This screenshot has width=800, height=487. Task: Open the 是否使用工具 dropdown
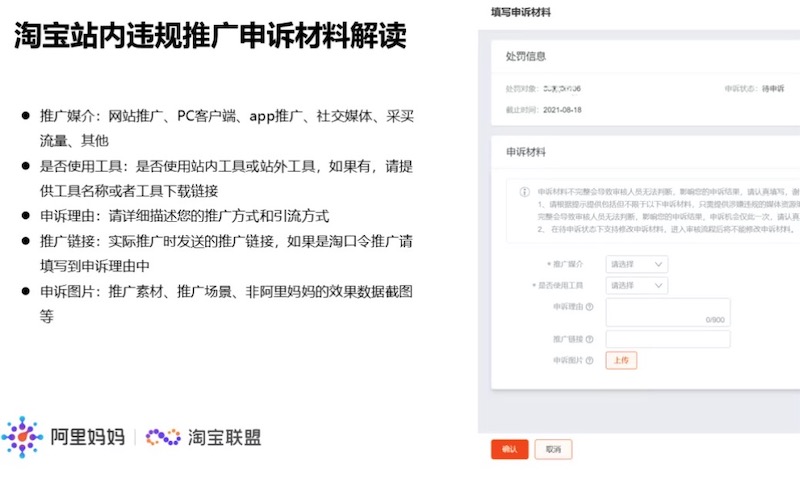636,286
